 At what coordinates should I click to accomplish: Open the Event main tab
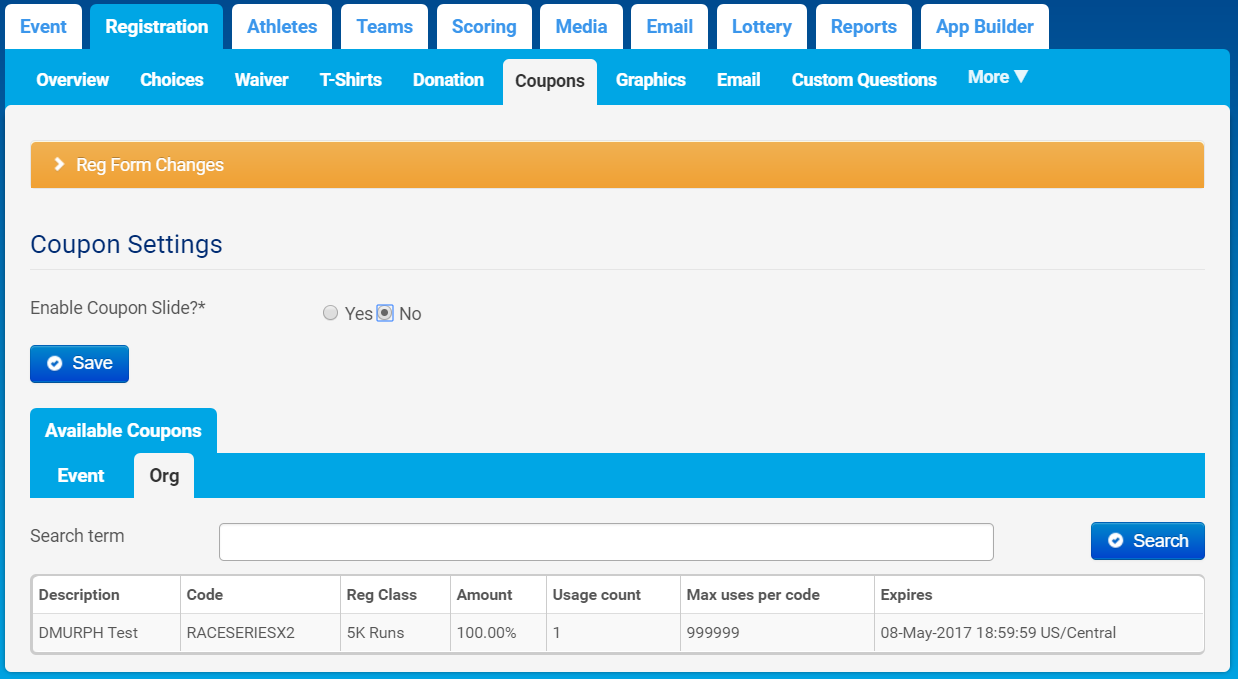click(43, 27)
